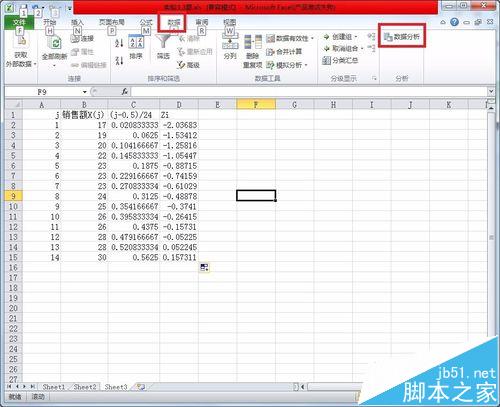Select row 9 header
The width and height of the screenshot is (500, 407).
coord(13,196)
